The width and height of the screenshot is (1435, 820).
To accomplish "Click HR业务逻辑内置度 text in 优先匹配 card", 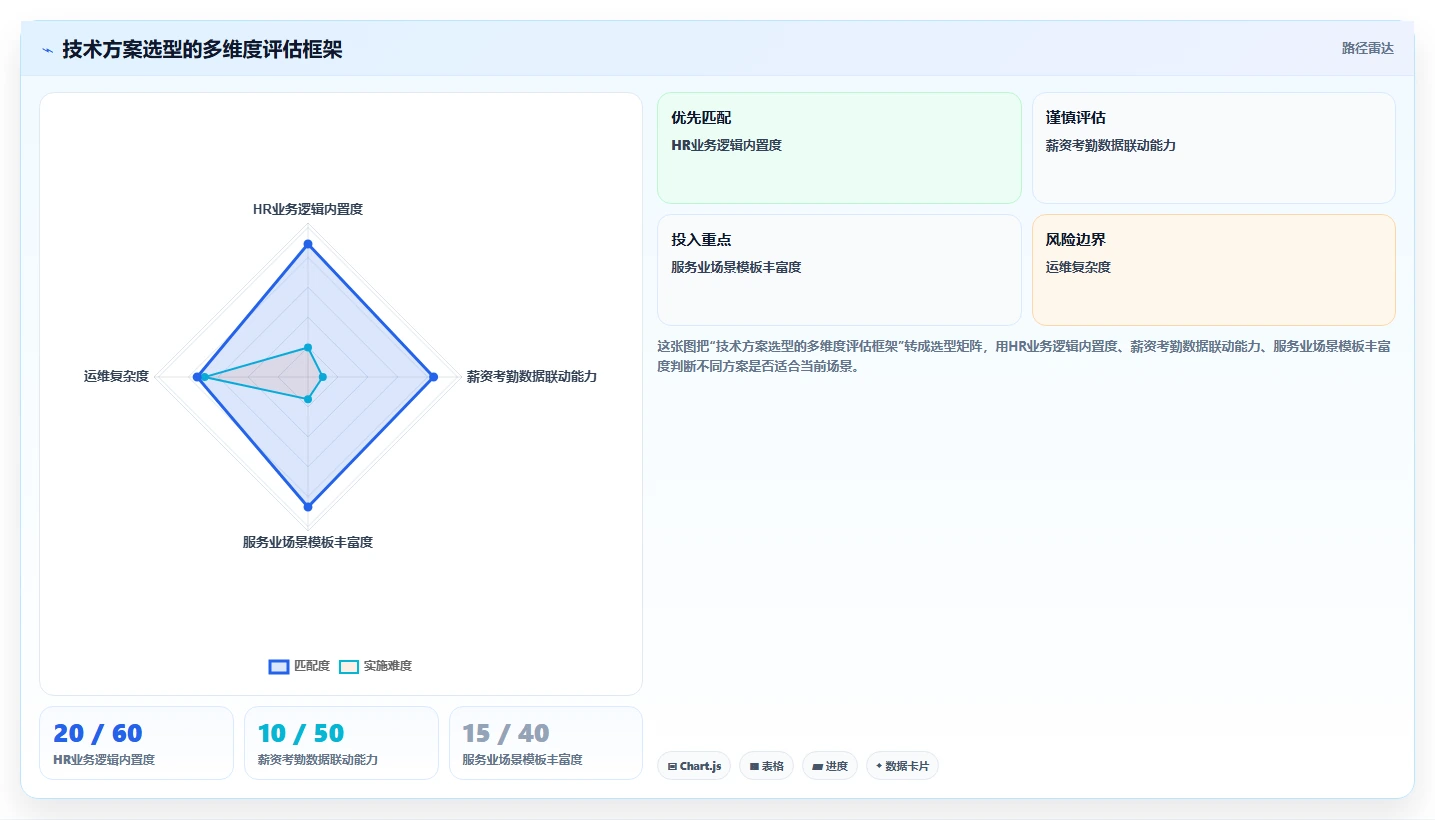I will [x=726, y=145].
